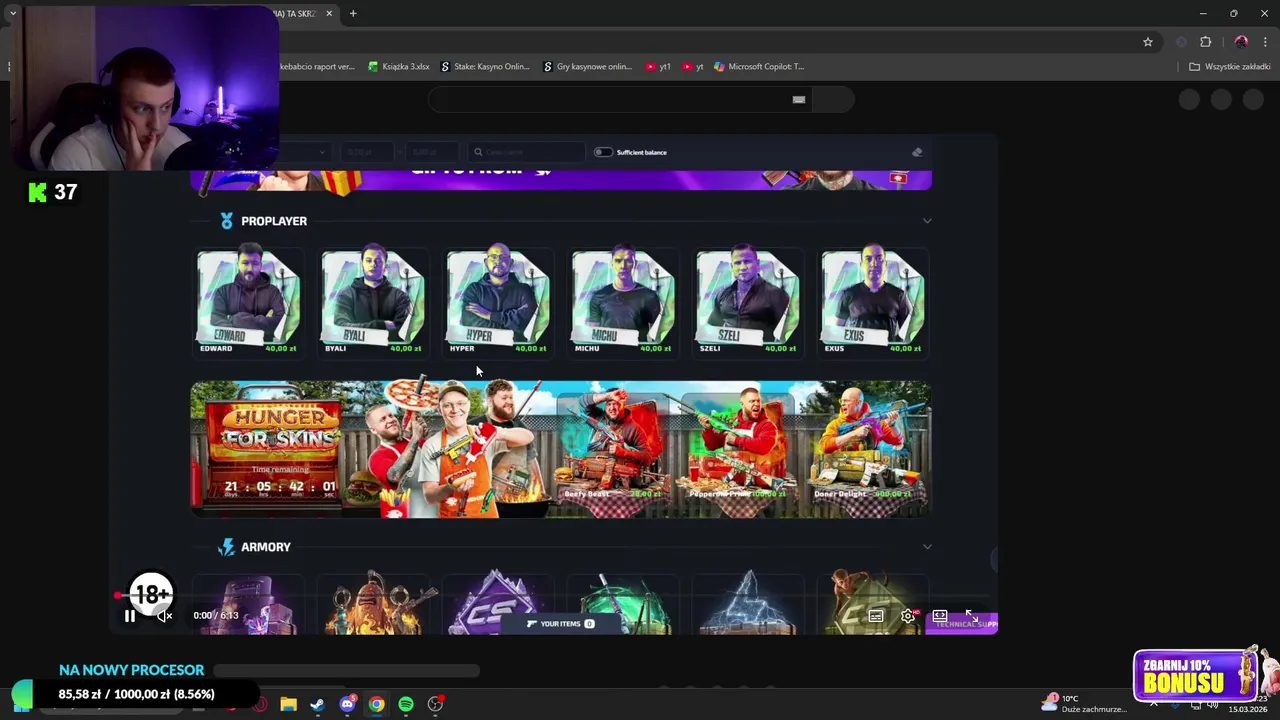1280x720 pixels.
Task: Click the green Kick logo overlay
Action: (x=38, y=192)
